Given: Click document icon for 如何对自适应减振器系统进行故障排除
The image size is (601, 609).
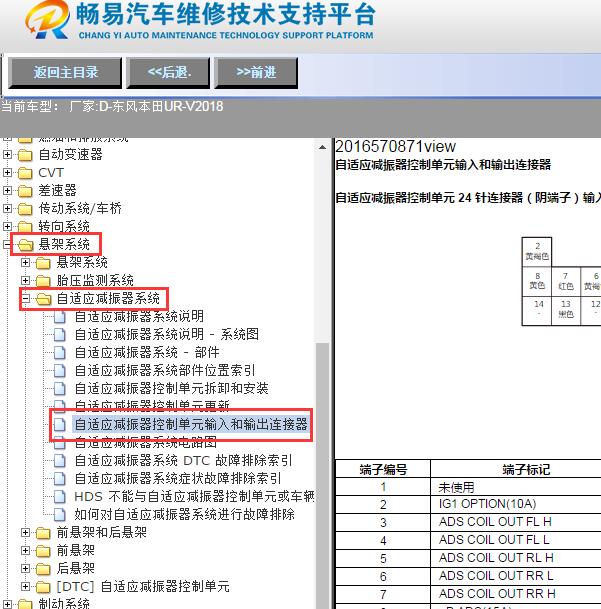Looking at the screenshot, I should (x=59, y=515).
